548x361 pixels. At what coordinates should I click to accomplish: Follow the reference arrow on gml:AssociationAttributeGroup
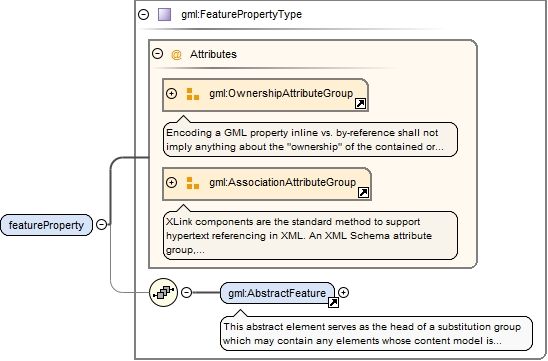(363, 193)
